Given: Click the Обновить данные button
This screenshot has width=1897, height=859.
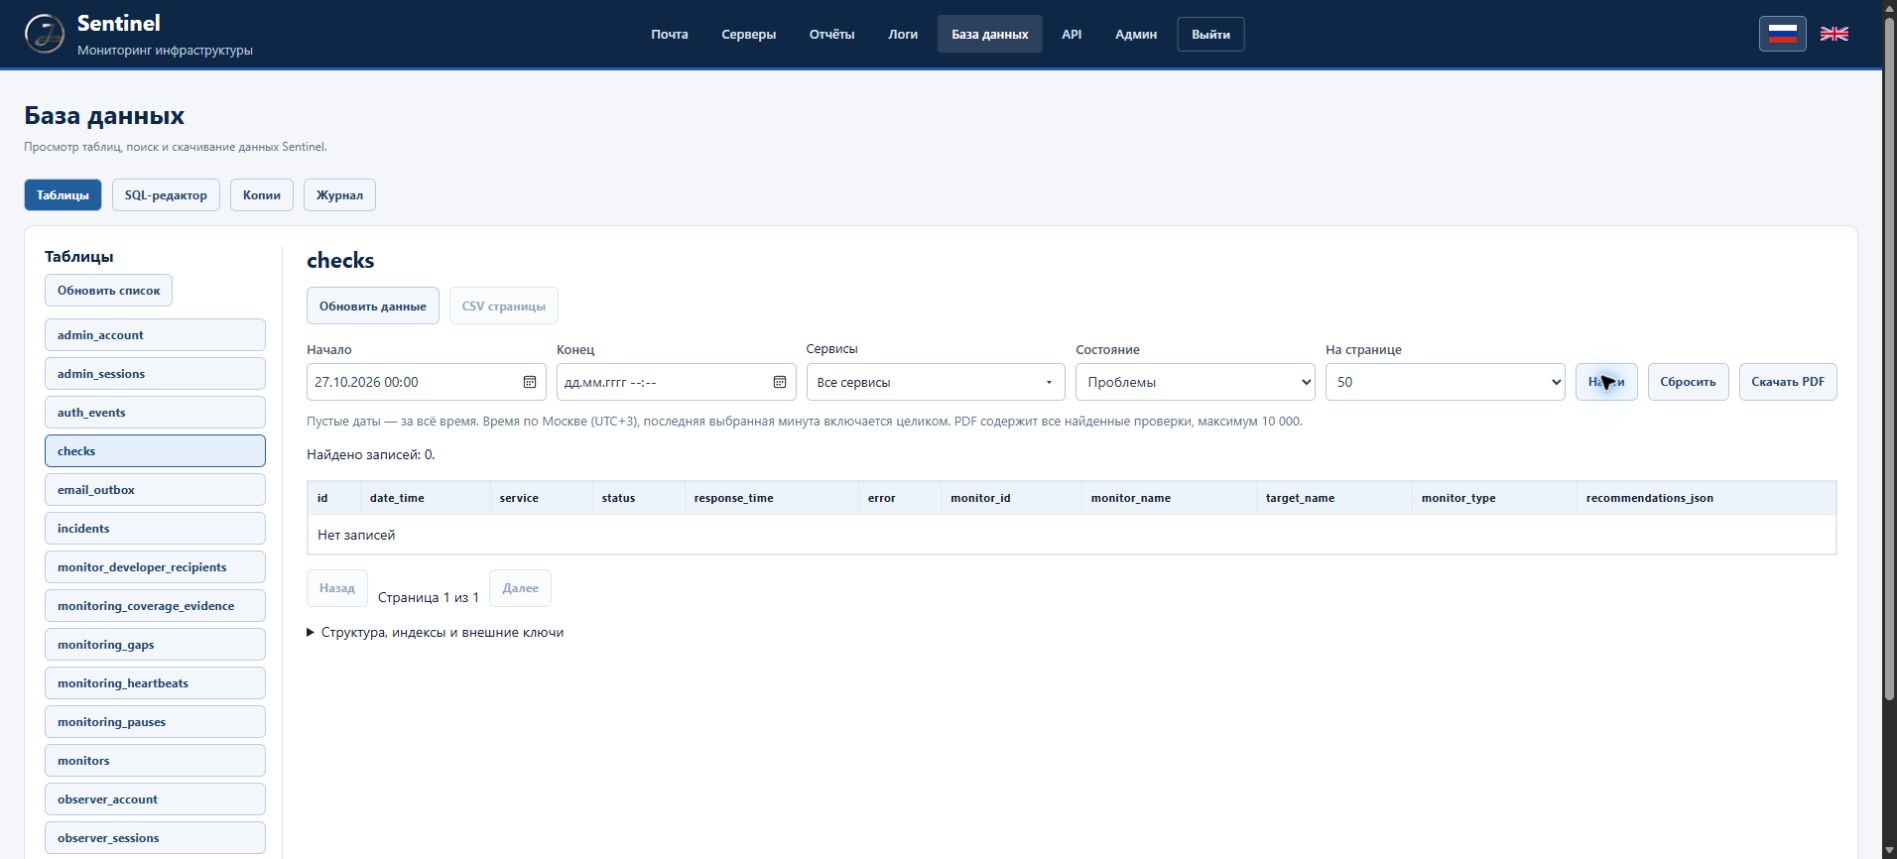Looking at the screenshot, I should click(373, 306).
